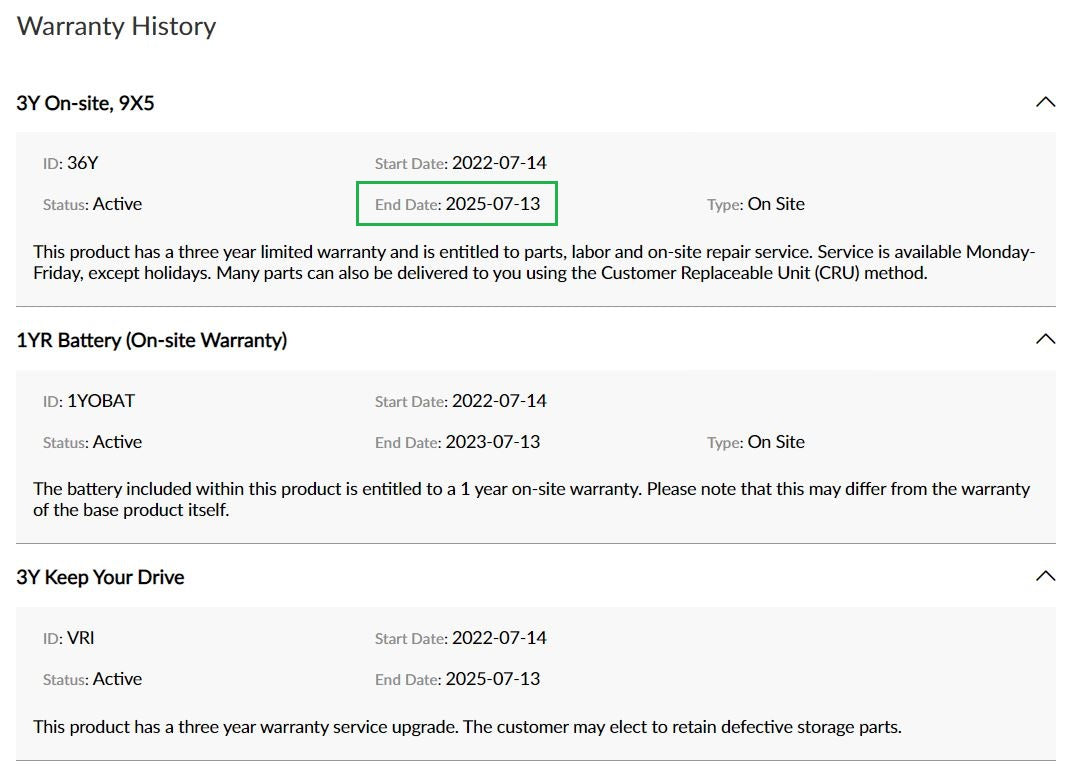Image resolution: width=1080 pixels, height=782 pixels.
Task: Click the 36Y warranty ID value
Action: pyautogui.click(x=83, y=163)
